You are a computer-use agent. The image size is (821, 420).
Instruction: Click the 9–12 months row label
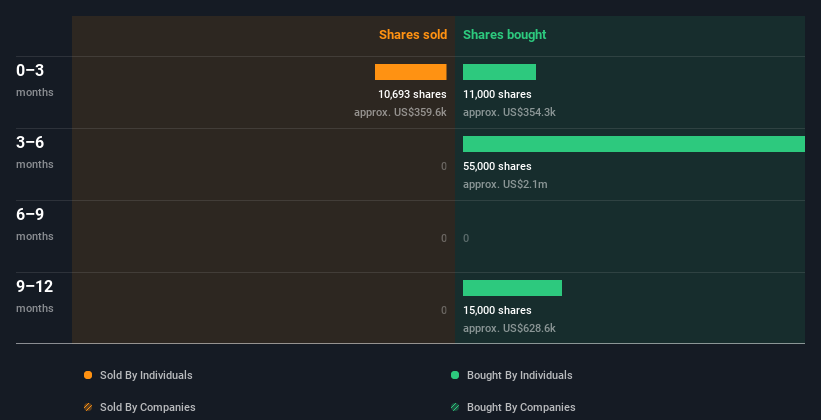[x=35, y=296]
